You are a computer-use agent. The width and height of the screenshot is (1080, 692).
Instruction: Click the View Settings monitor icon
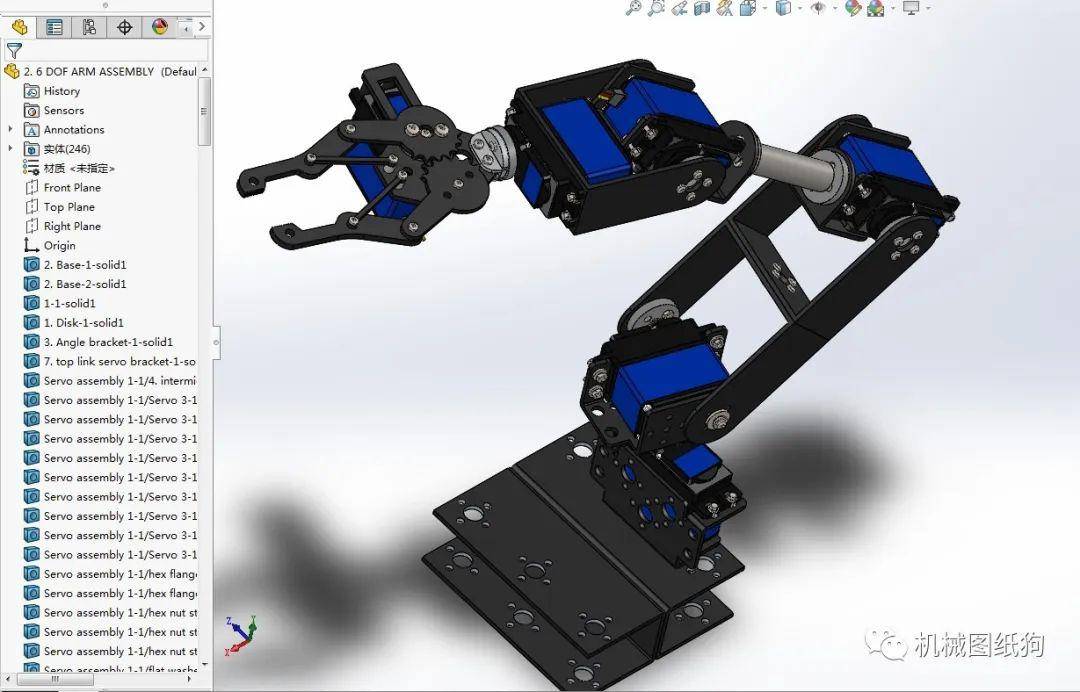click(910, 8)
